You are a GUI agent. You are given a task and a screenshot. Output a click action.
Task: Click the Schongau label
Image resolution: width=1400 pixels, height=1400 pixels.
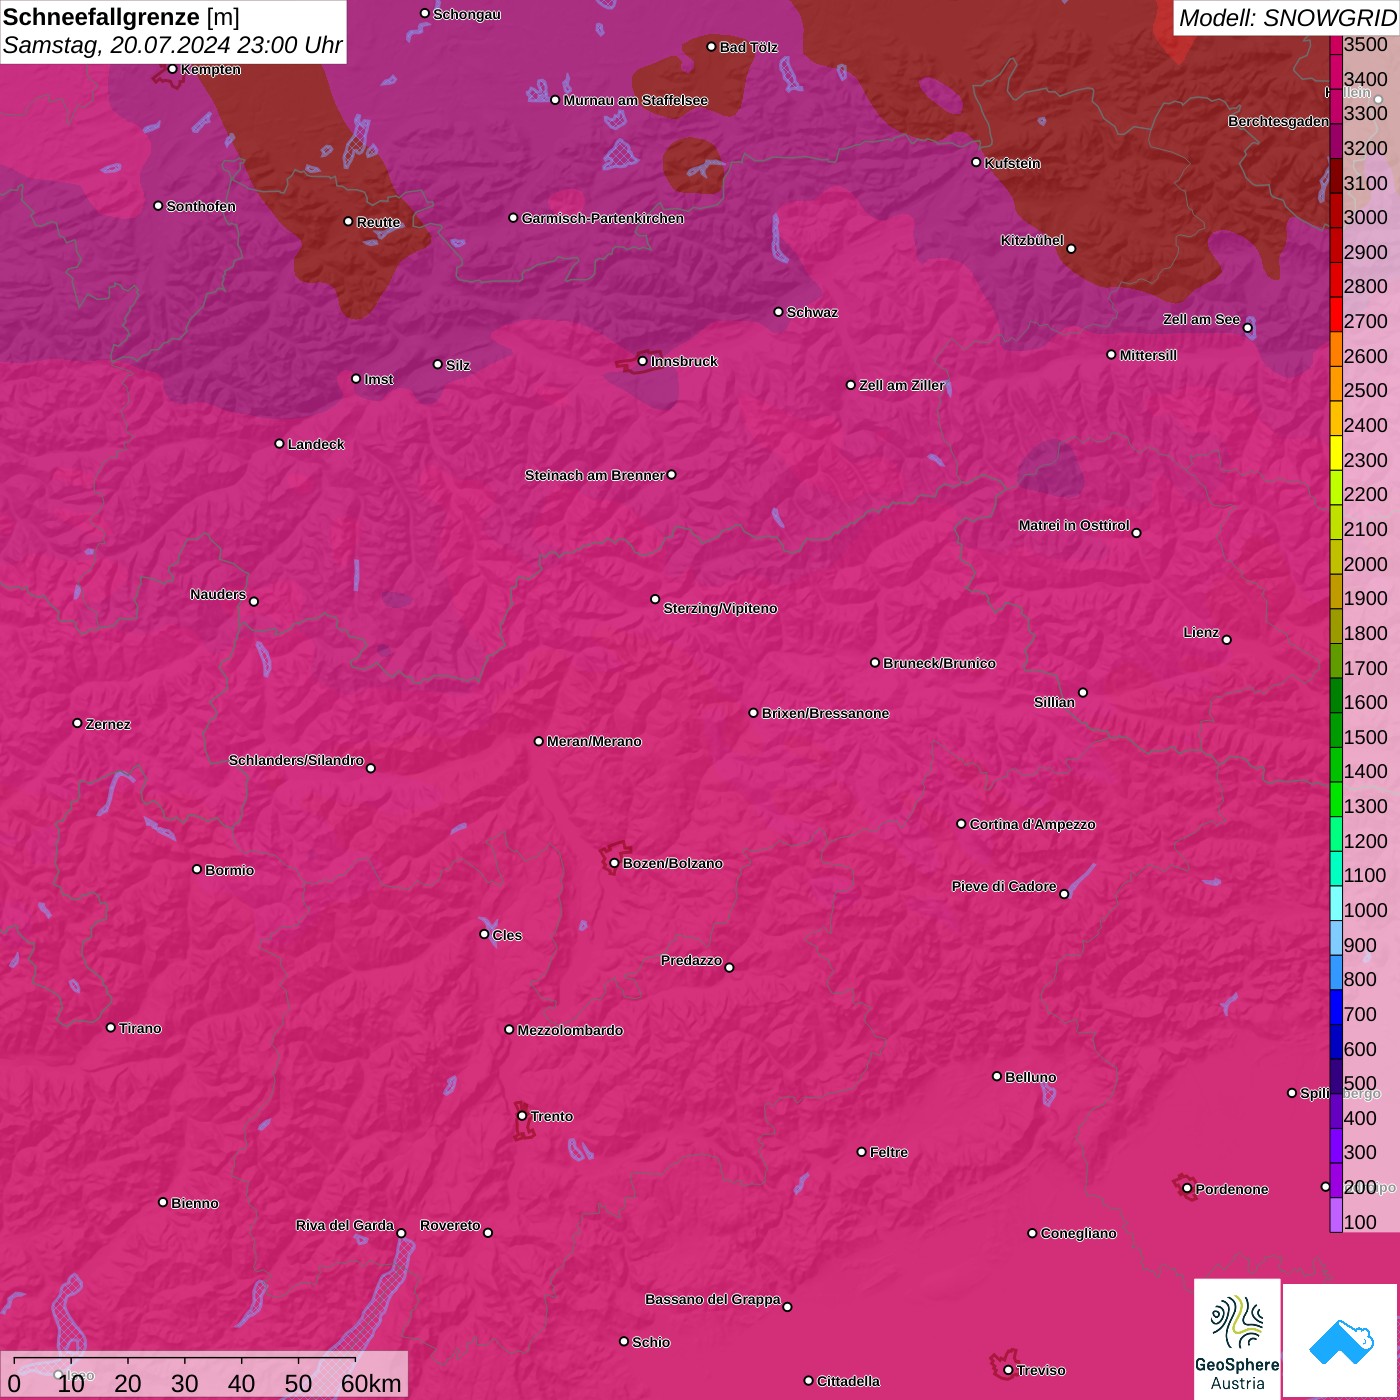[467, 14]
